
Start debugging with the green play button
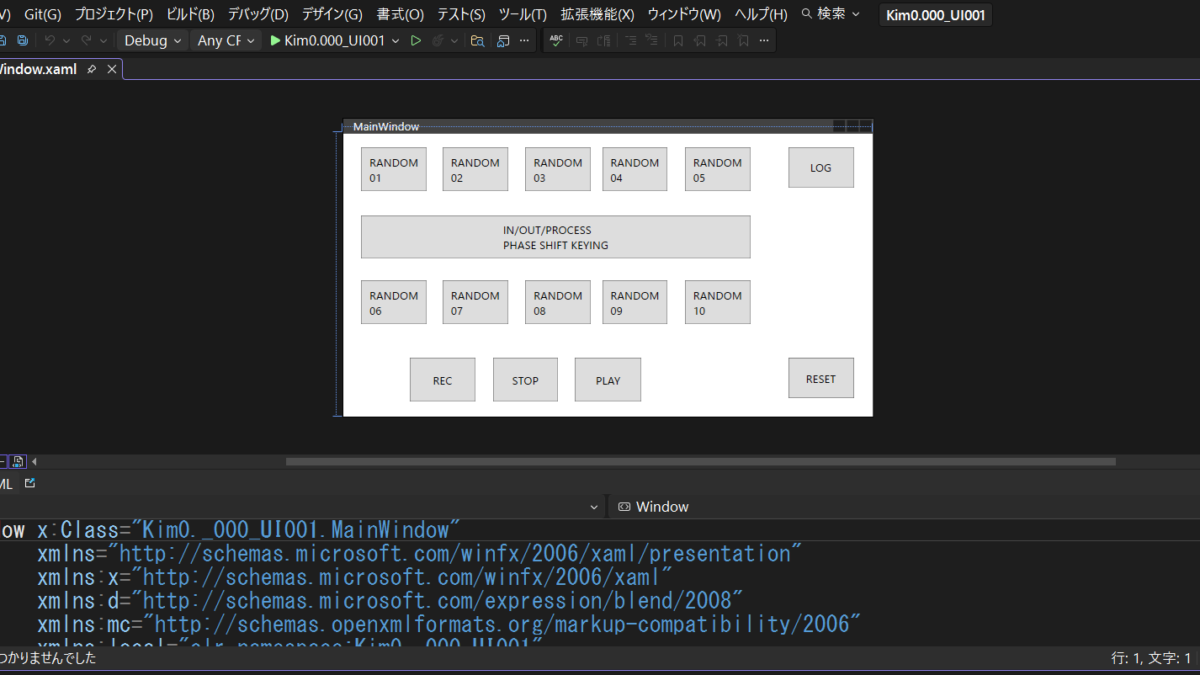[x=276, y=41]
